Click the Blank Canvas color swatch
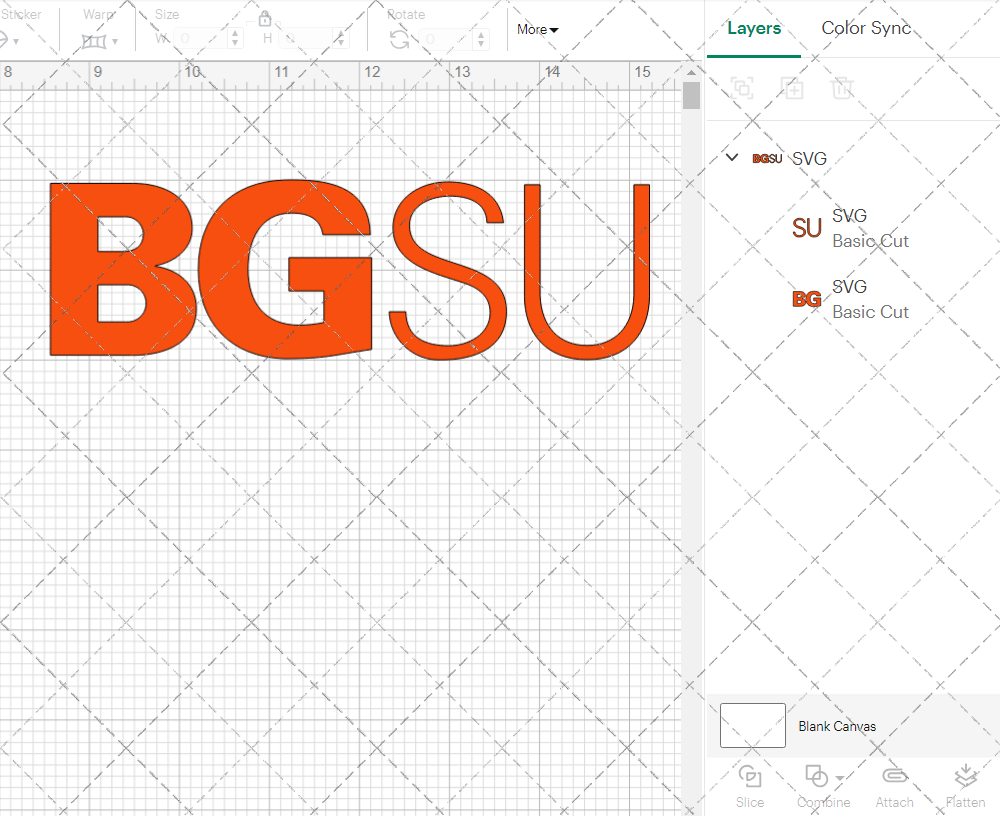The image size is (1000, 816). pyautogui.click(x=752, y=726)
